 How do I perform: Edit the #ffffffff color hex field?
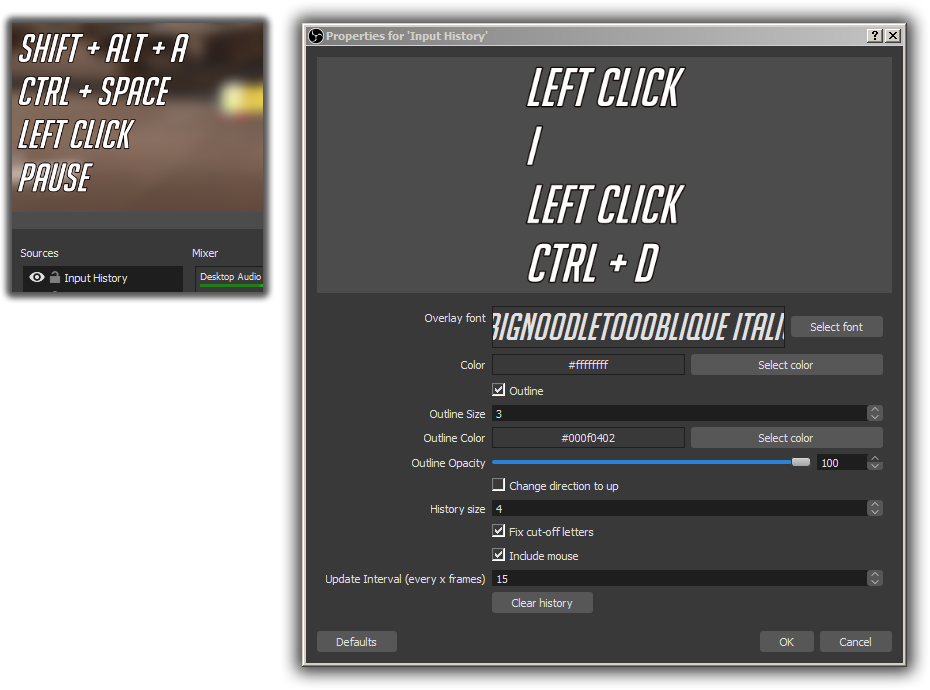(x=587, y=364)
